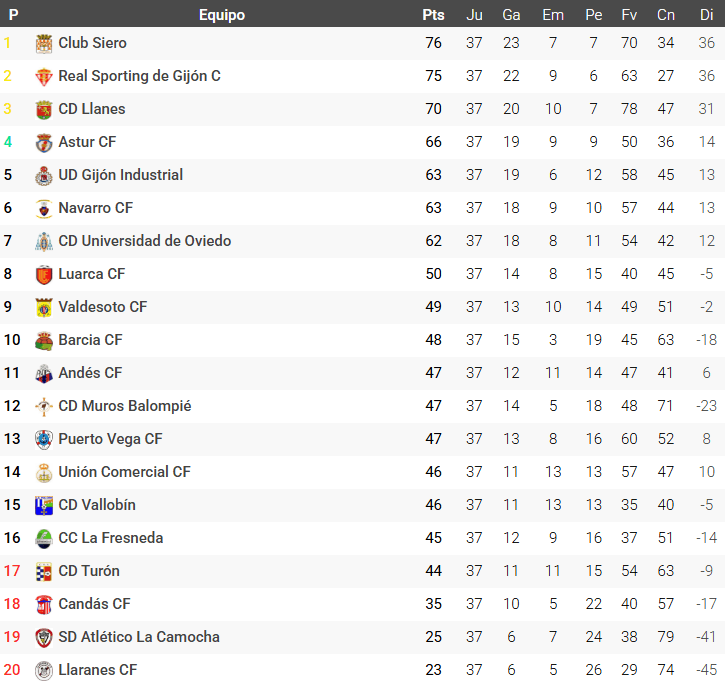Click the Valdesoto CF yellow crest
The height and width of the screenshot is (682, 725).
click(44, 307)
